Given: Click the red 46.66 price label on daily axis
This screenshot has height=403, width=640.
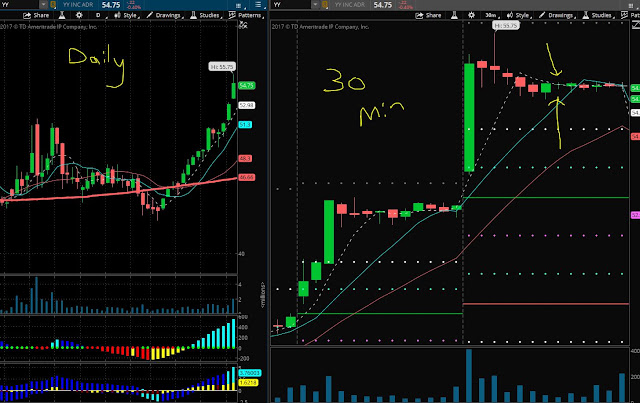Looking at the screenshot, I should click(247, 177).
